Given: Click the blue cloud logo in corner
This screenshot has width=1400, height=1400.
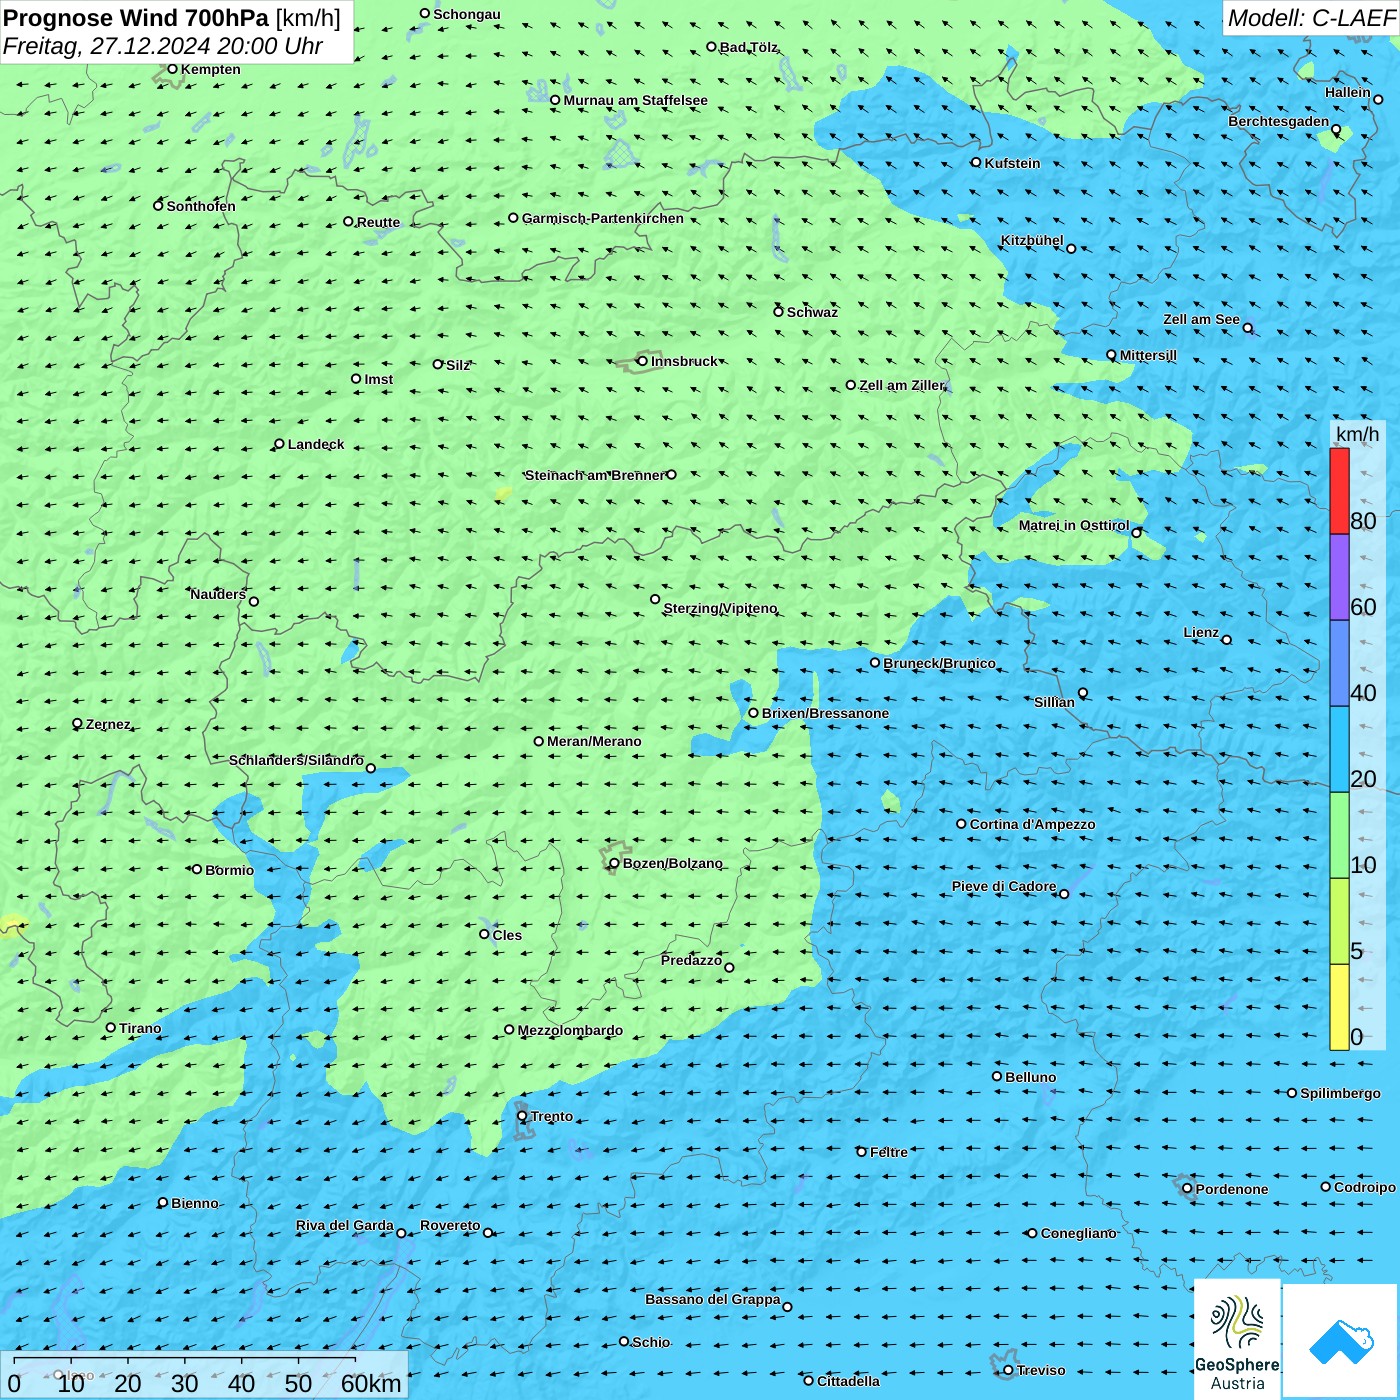Looking at the screenshot, I should [x=1340, y=1341].
